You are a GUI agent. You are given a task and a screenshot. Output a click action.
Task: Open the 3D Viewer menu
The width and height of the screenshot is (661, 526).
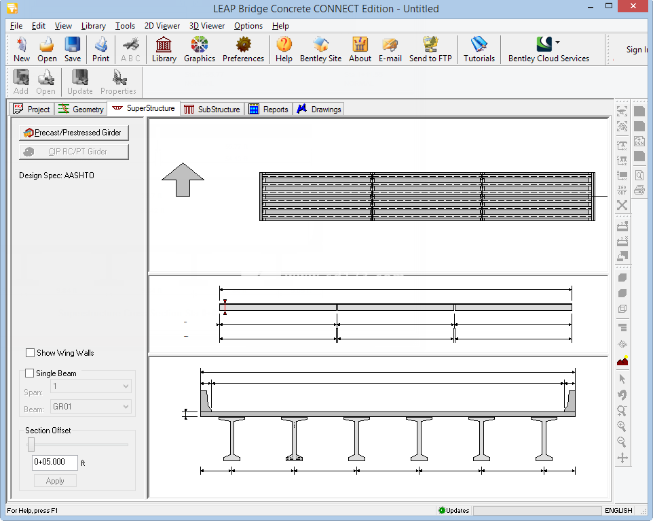click(x=207, y=26)
